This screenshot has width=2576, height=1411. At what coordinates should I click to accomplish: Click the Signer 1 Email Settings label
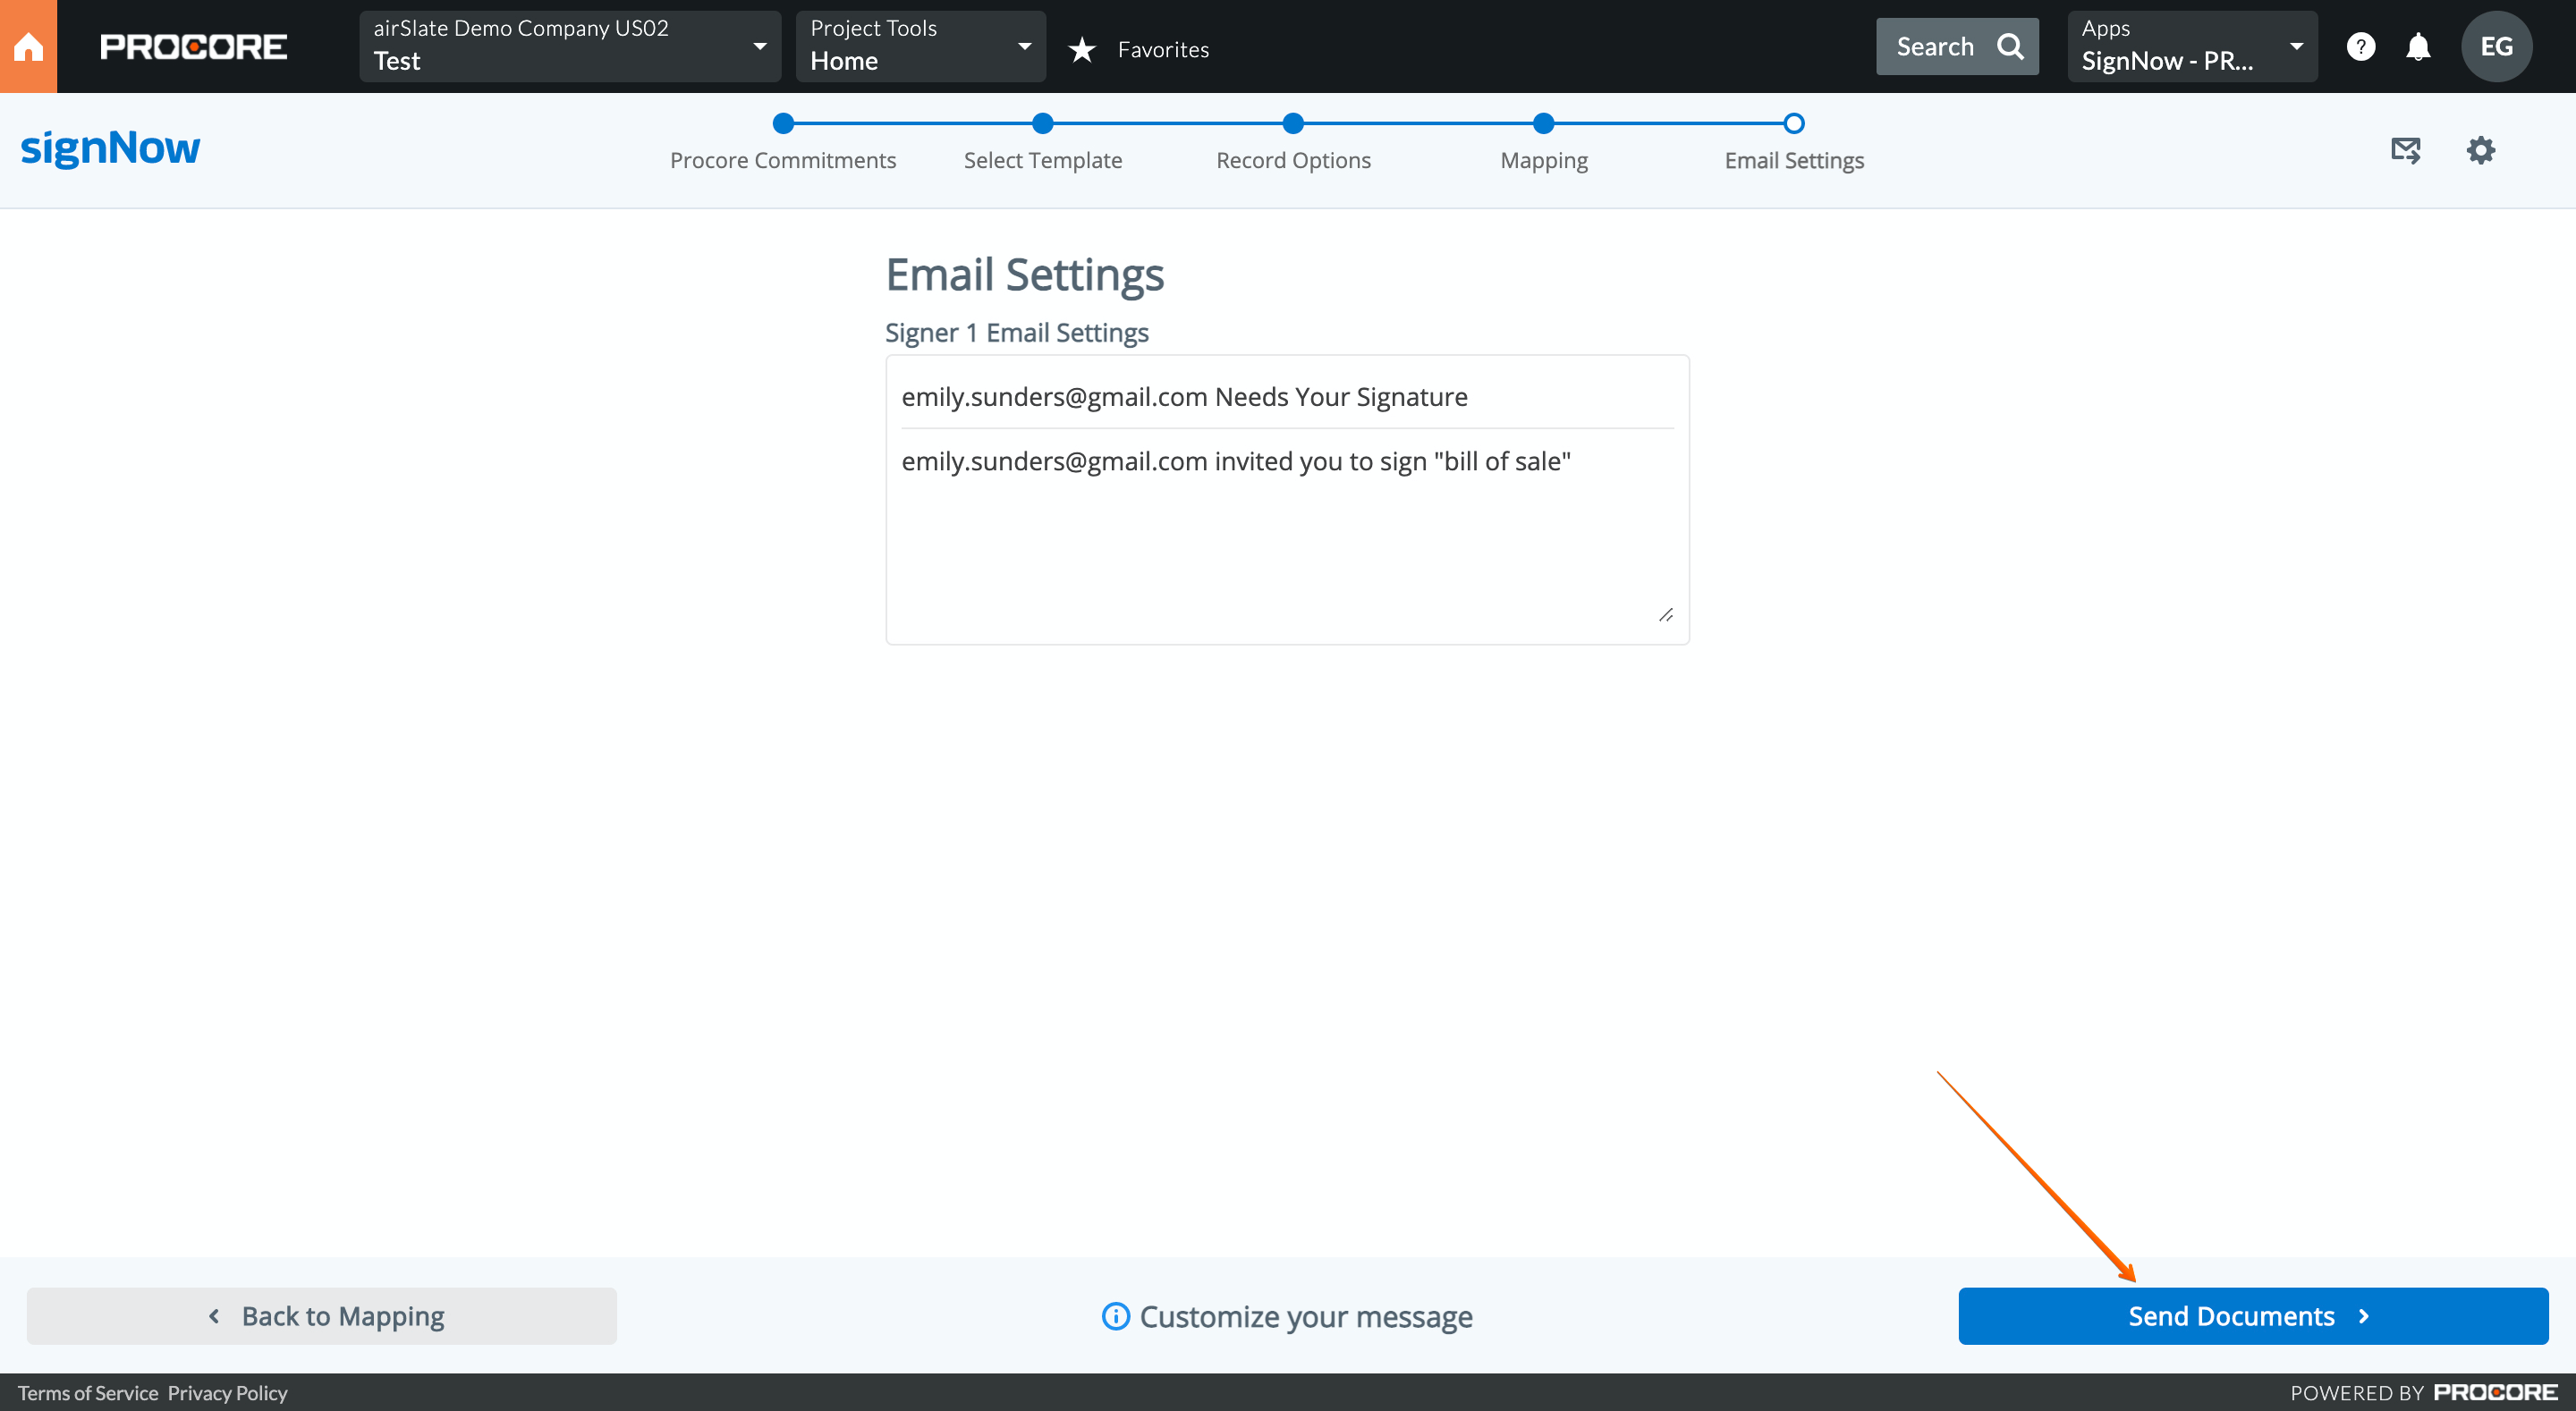coord(1017,333)
